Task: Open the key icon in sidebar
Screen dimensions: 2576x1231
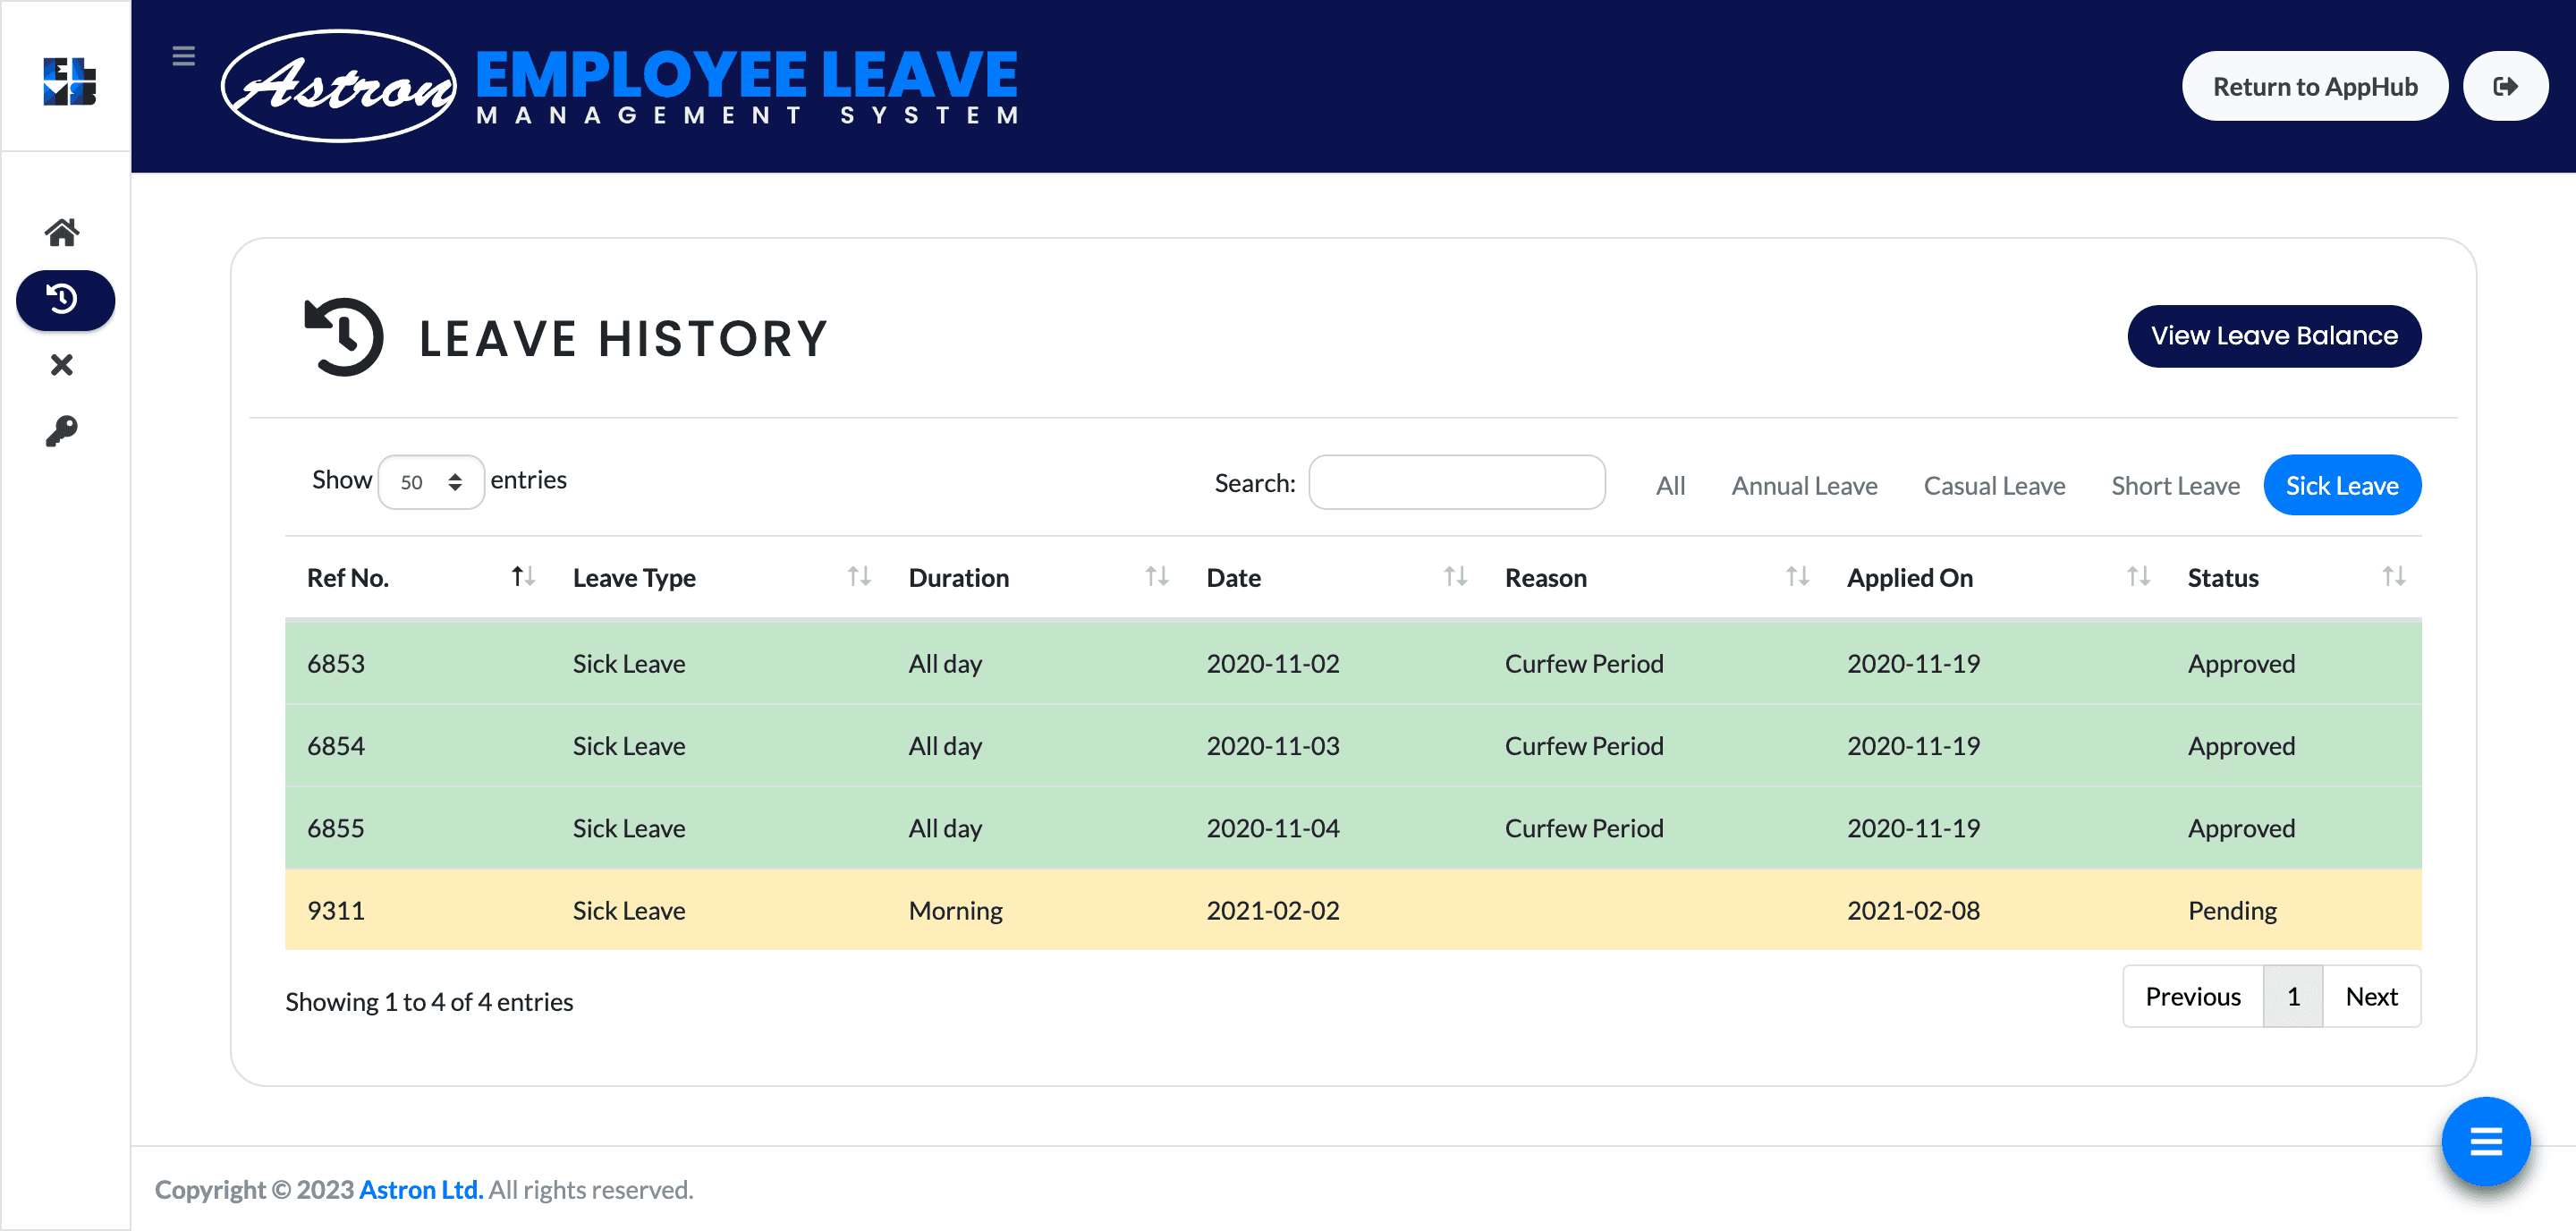Action: (62, 431)
